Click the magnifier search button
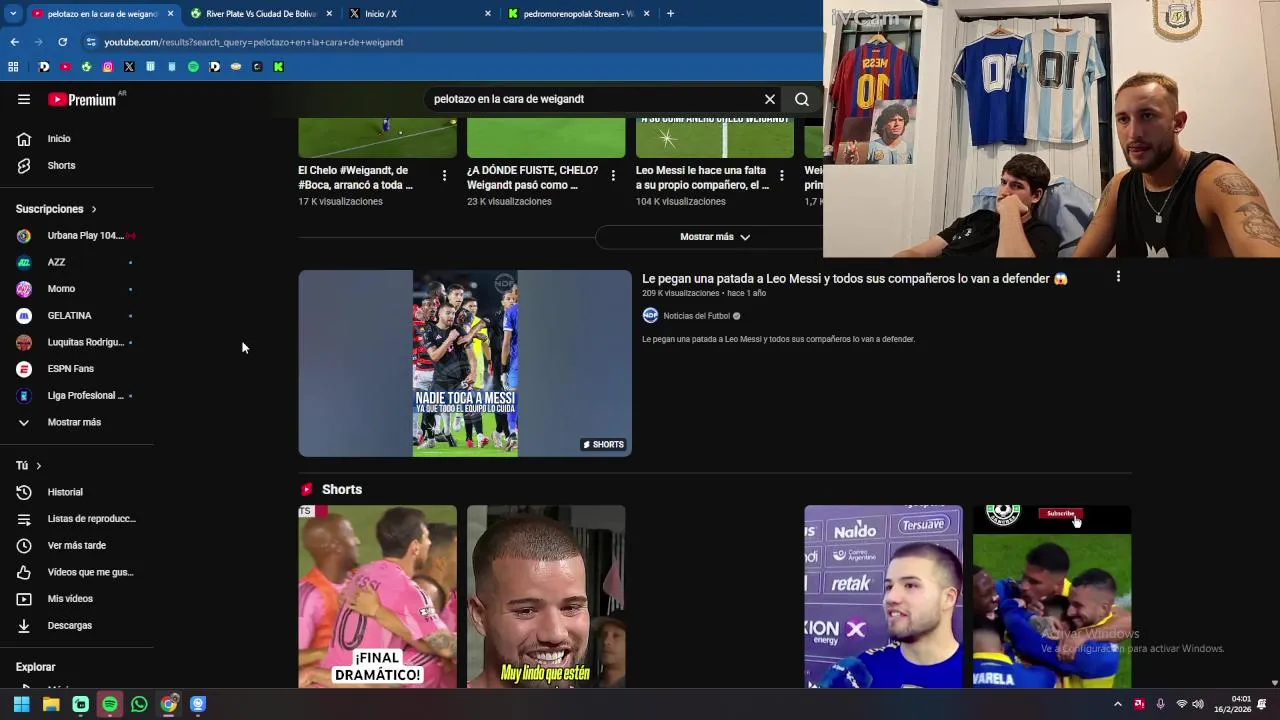This screenshot has height=720, width=1280. [x=802, y=99]
